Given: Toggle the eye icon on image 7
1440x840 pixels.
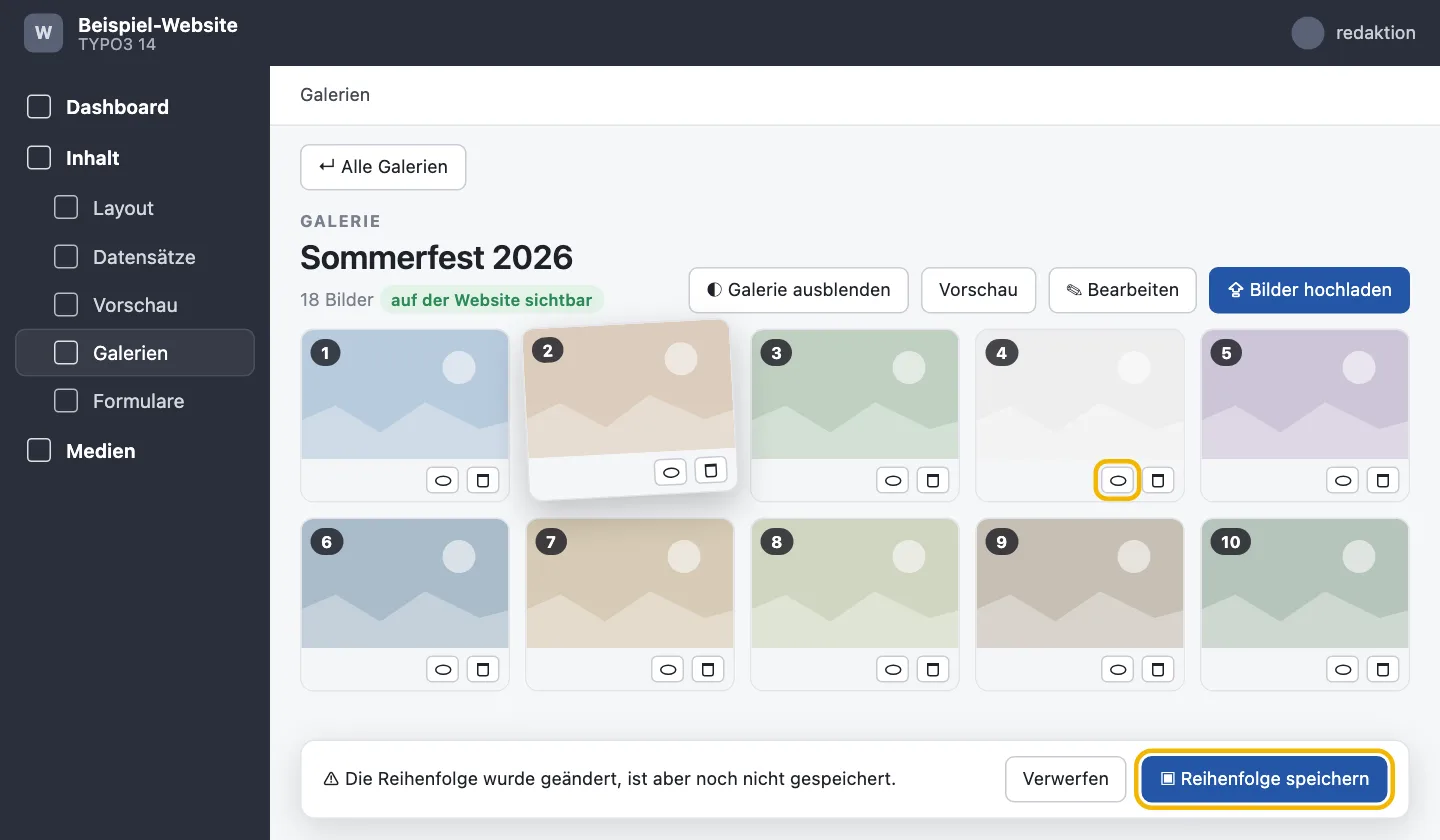Looking at the screenshot, I should (x=669, y=669).
